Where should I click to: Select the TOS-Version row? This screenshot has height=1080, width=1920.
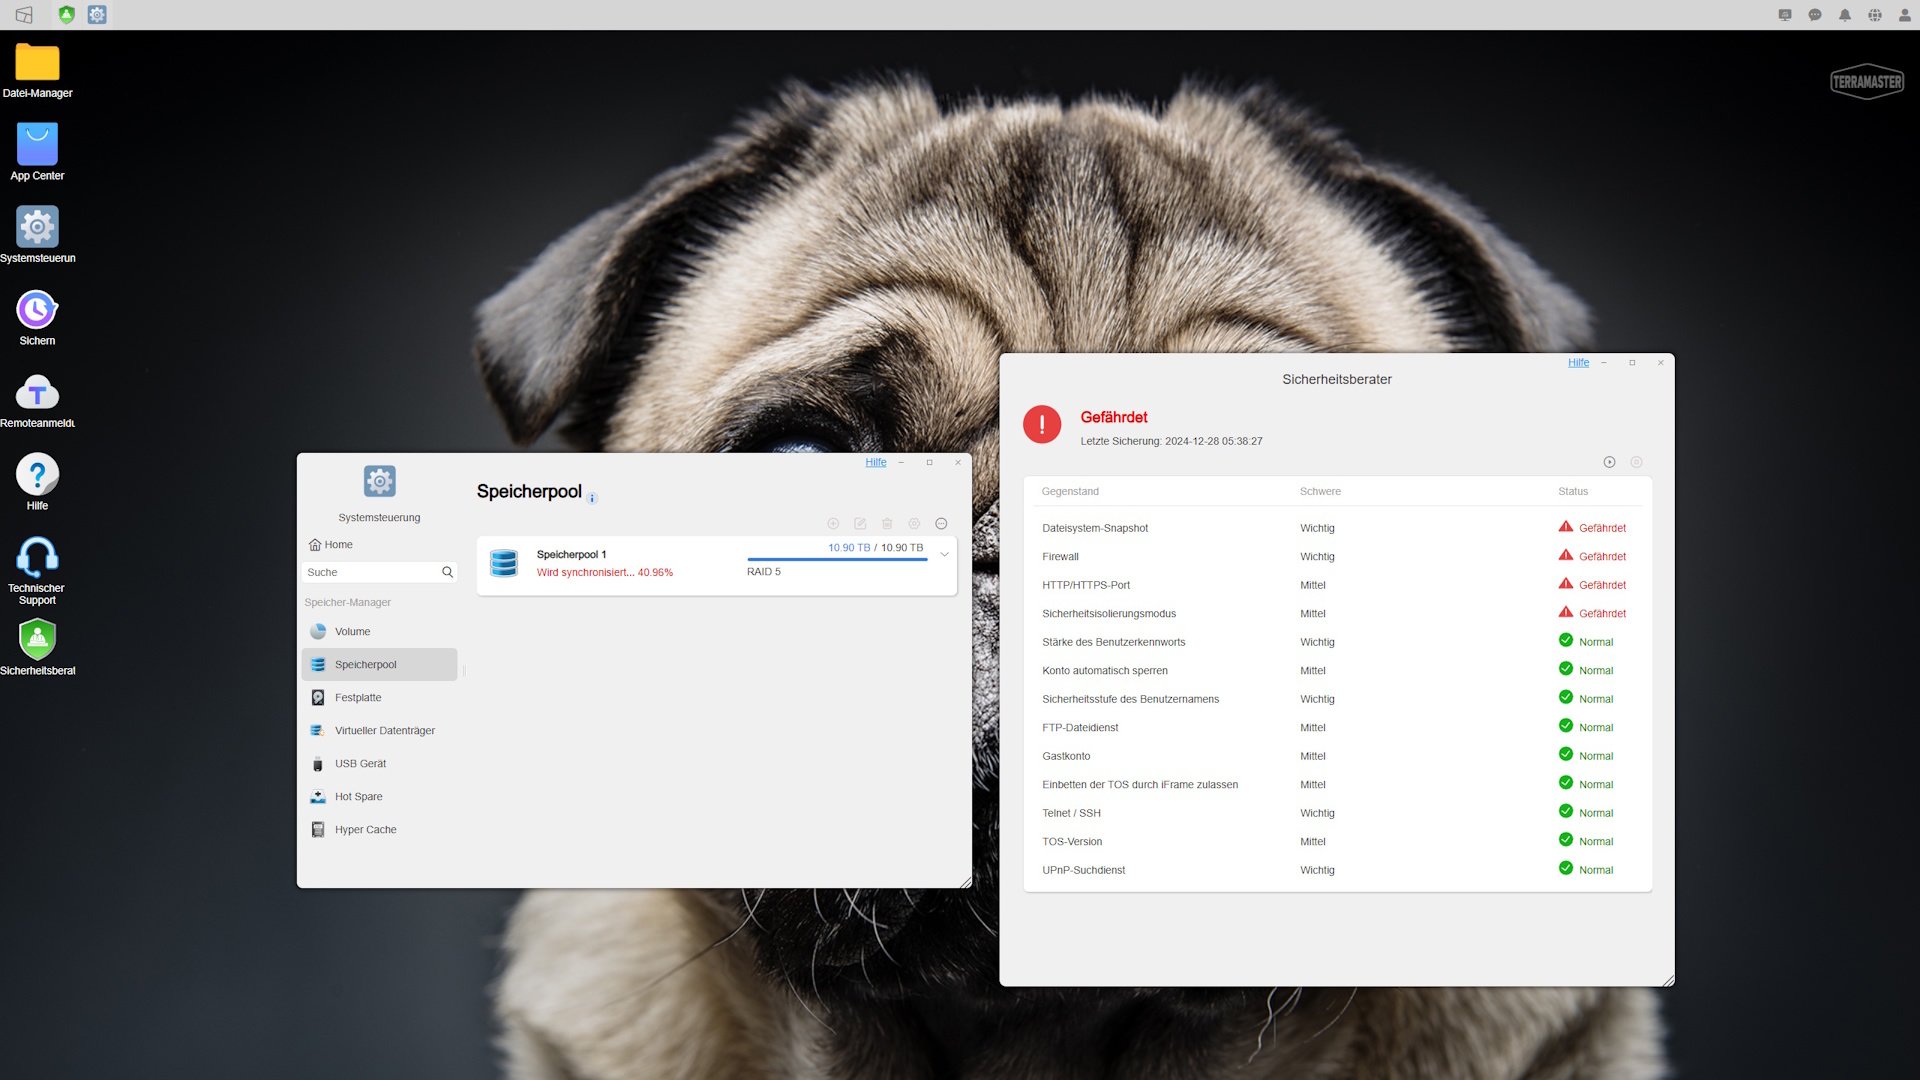[1337, 842]
